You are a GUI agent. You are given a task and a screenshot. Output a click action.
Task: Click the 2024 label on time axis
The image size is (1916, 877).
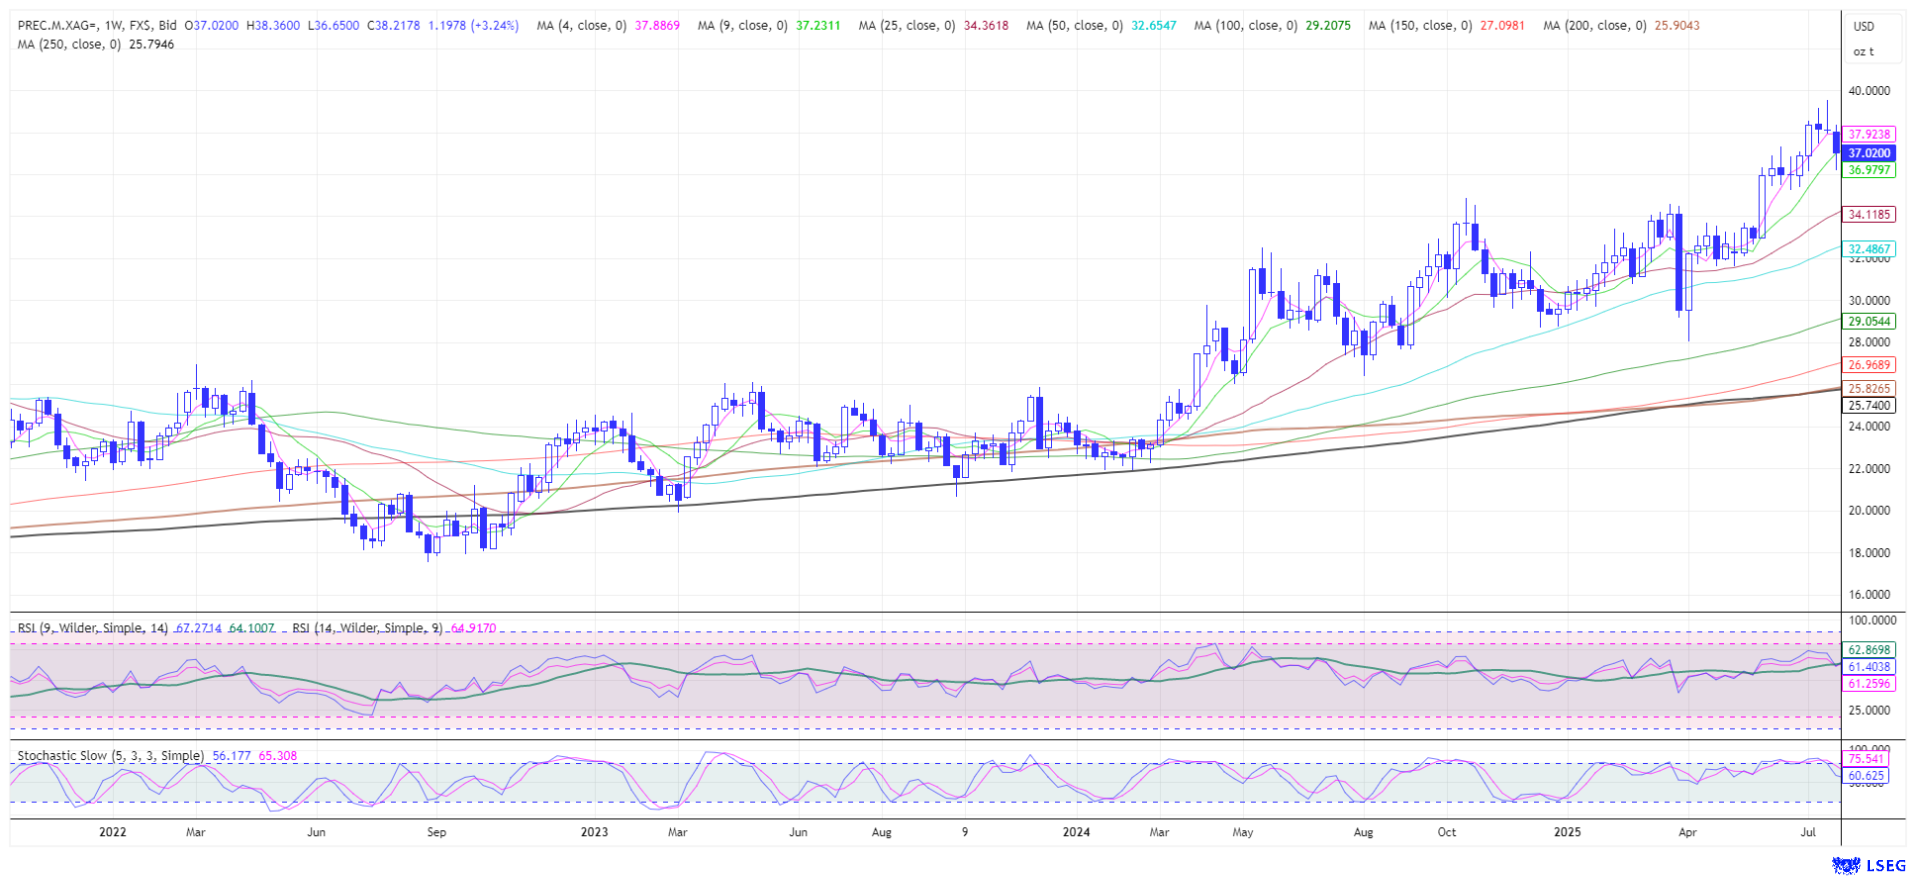1076,832
